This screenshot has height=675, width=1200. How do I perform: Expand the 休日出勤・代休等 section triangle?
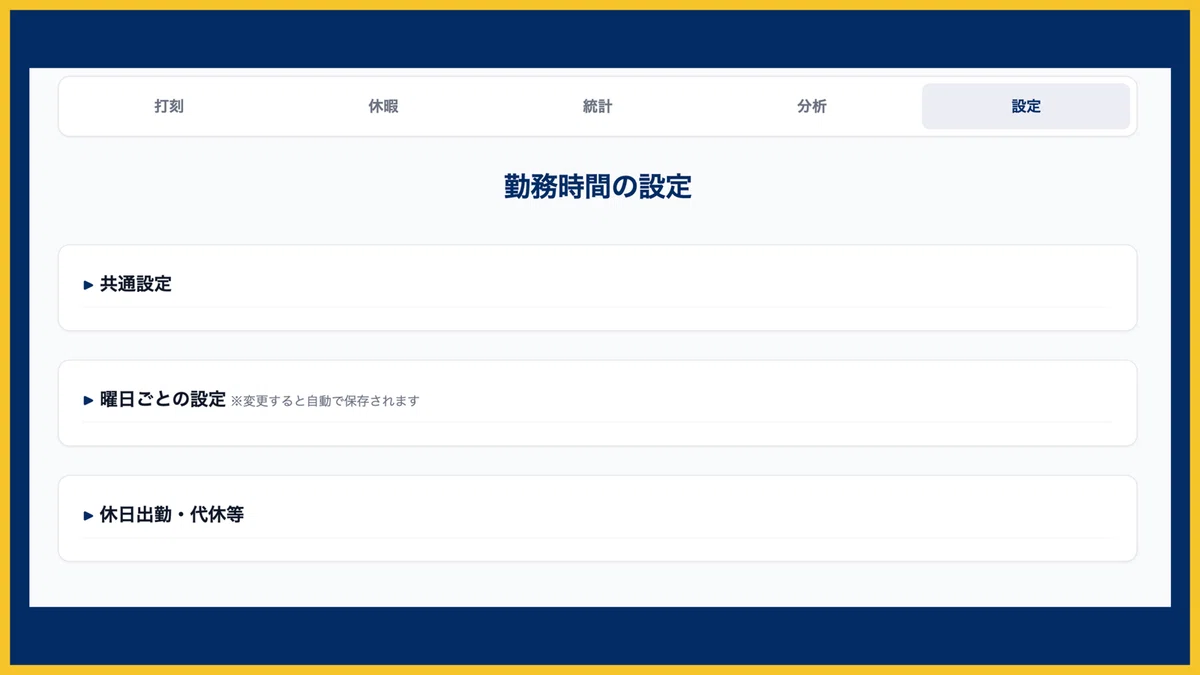click(88, 516)
